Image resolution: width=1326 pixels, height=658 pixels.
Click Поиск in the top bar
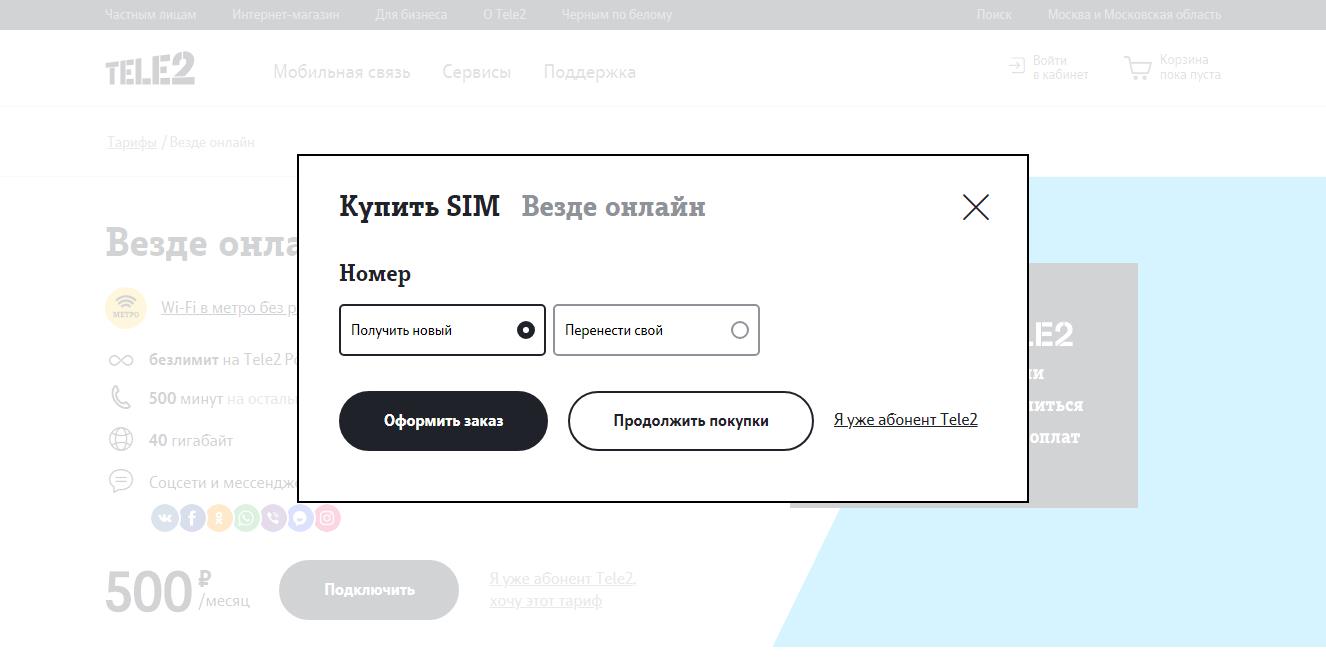click(x=994, y=15)
